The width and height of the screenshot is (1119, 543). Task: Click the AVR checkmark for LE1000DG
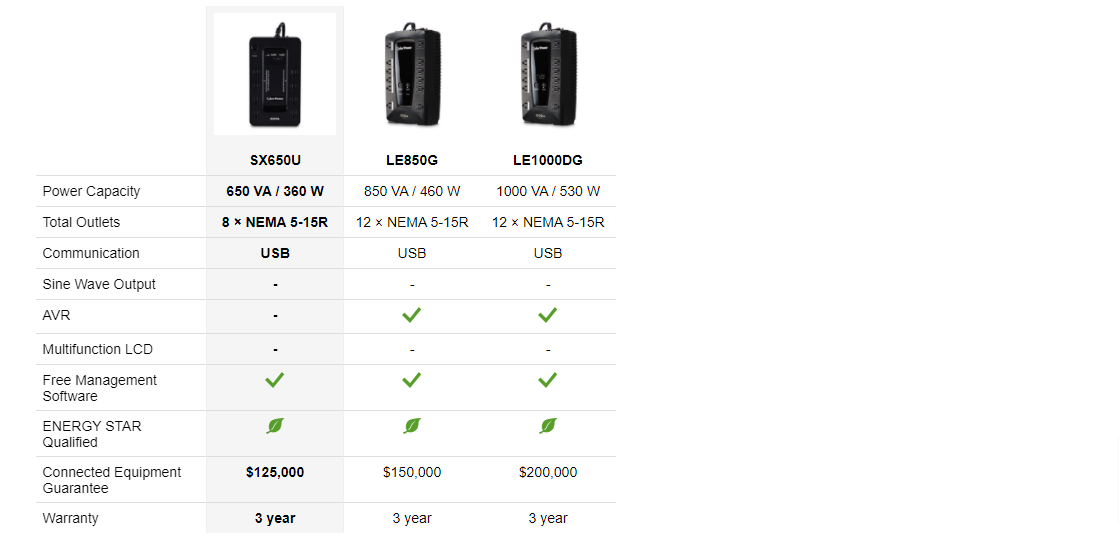coord(547,315)
